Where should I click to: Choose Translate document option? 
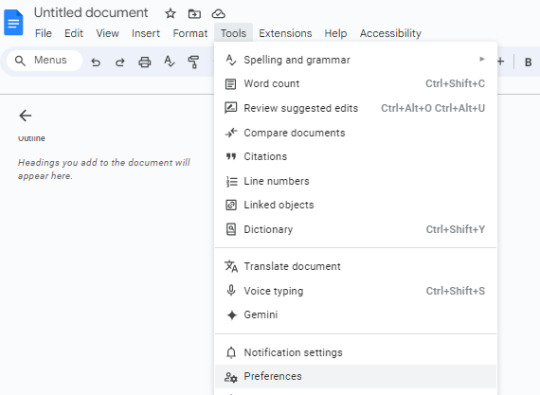click(x=355, y=266)
